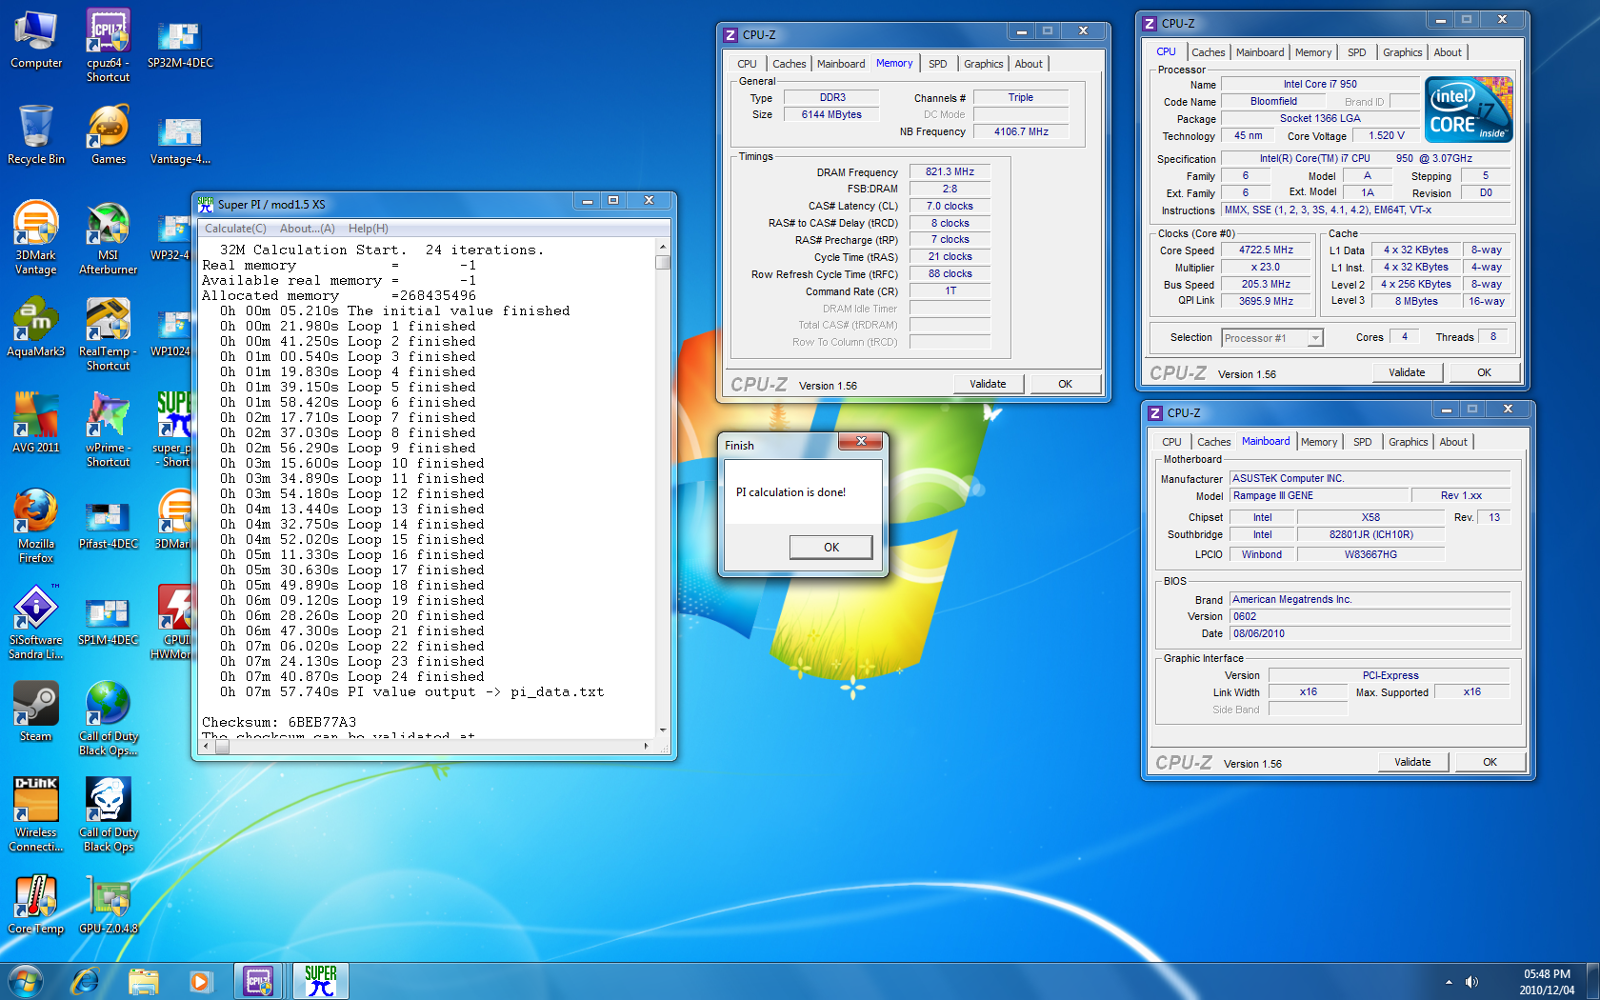Image resolution: width=1600 pixels, height=1000 pixels.
Task: Switch to CPU tab in Memory CPU-Z window
Action: (747, 64)
